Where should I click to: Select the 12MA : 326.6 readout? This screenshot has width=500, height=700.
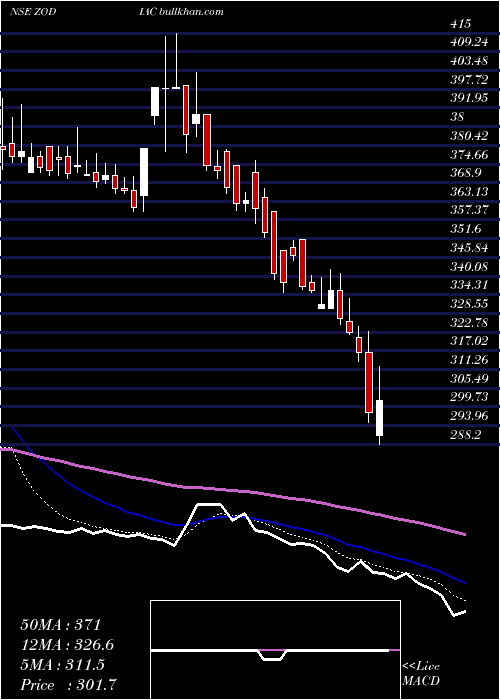pos(67,645)
